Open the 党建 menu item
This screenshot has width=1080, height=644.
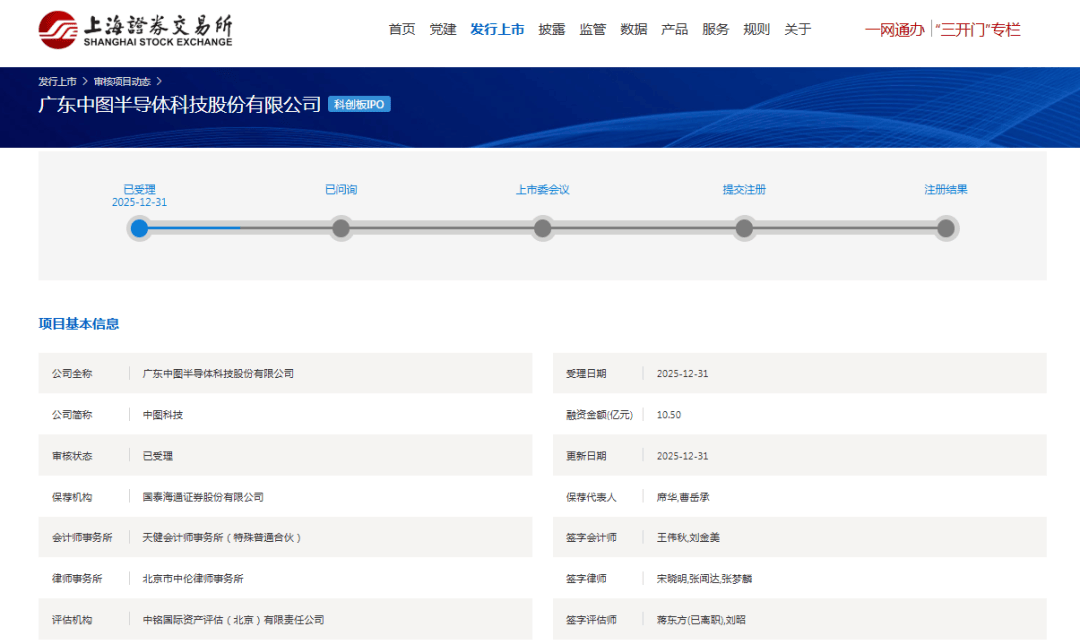[443, 30]
